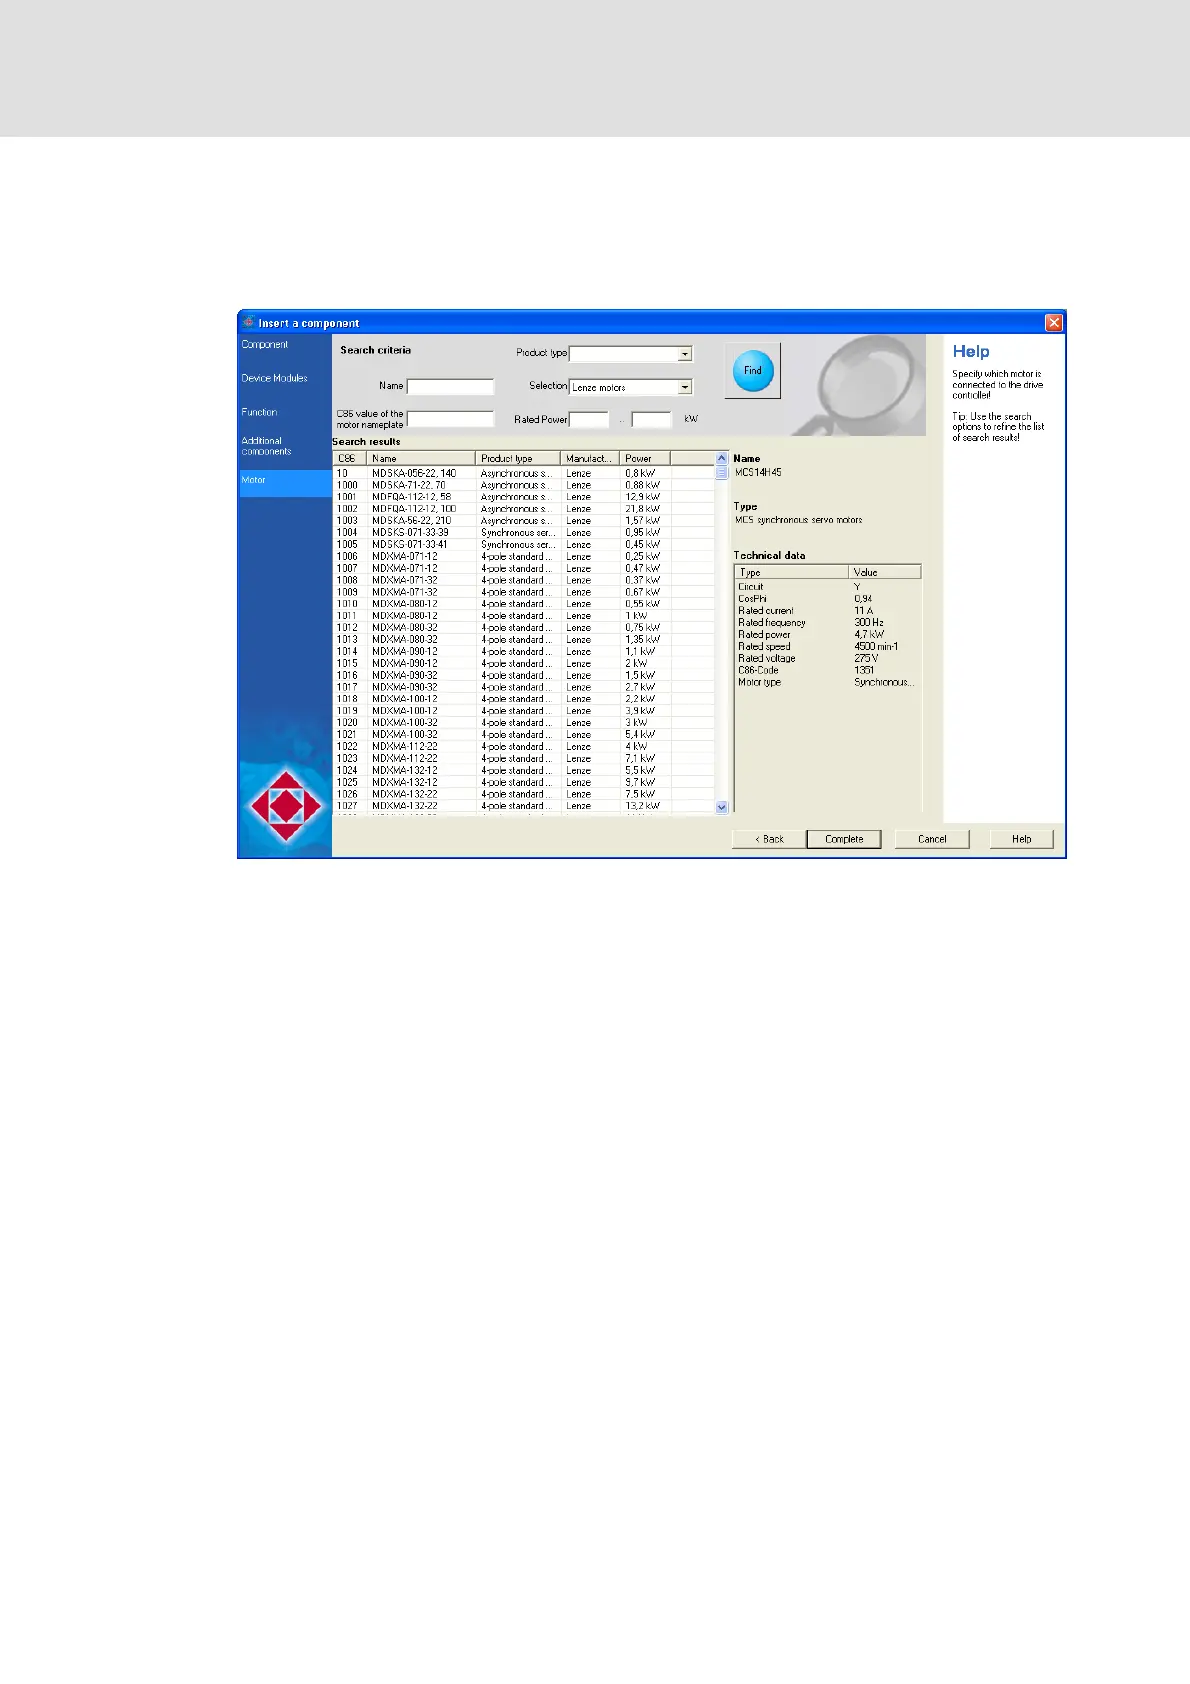Select the row with C86 code 1027
The width and height of the screenshot is (1190, 1684).
(524, 806)
